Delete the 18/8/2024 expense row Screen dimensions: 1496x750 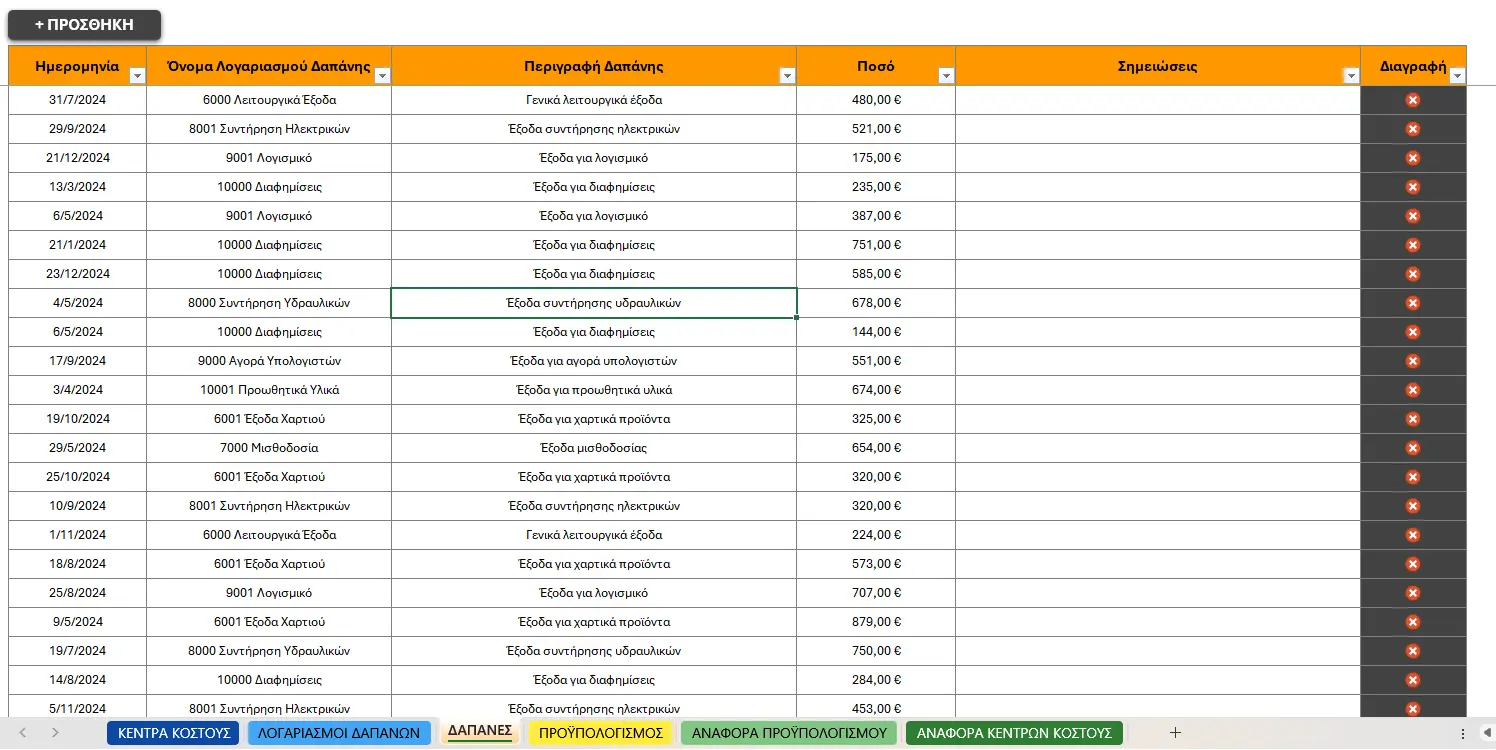[x=1413, y=564]
